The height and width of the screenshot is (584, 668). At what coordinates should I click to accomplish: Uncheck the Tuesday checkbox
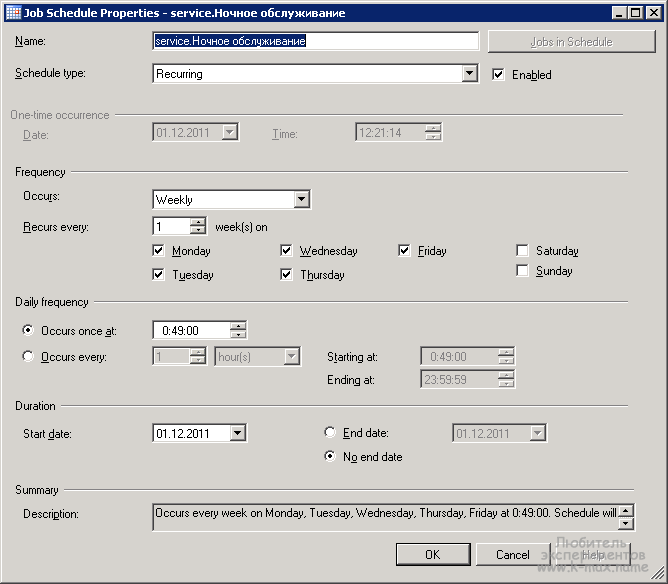point(158,274)
